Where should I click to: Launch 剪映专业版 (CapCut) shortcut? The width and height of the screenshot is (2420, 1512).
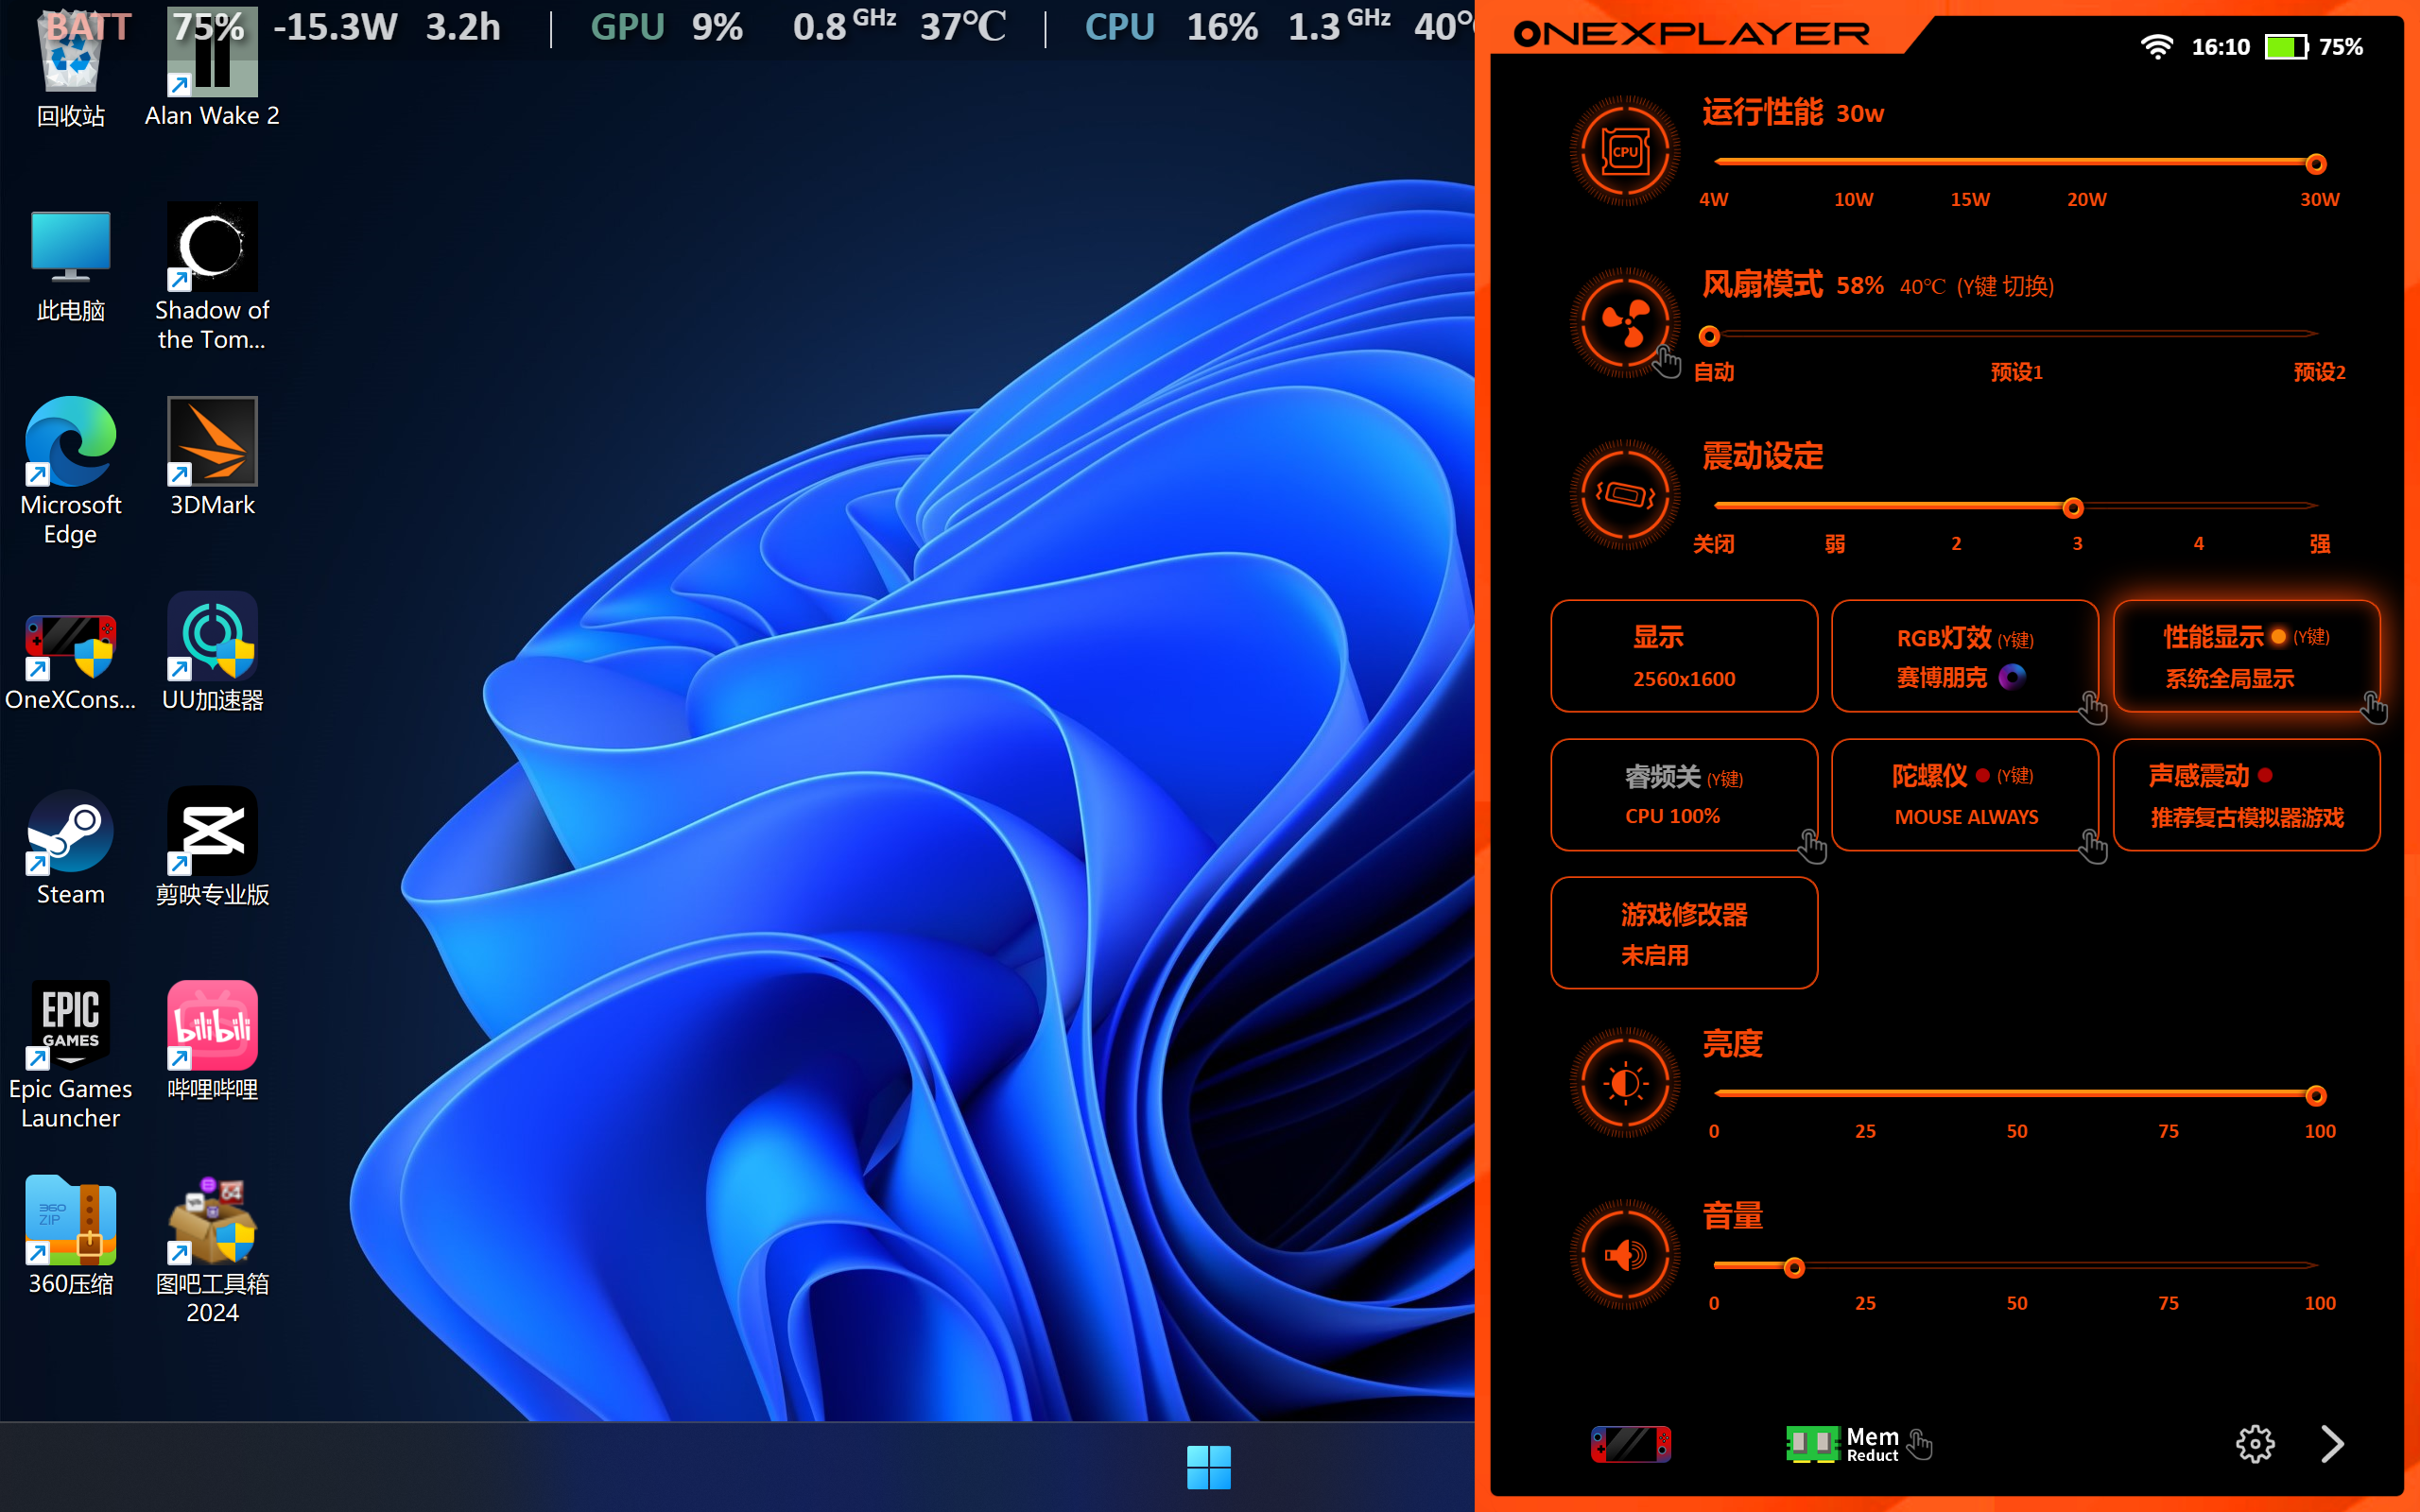(x=212, y=848)
